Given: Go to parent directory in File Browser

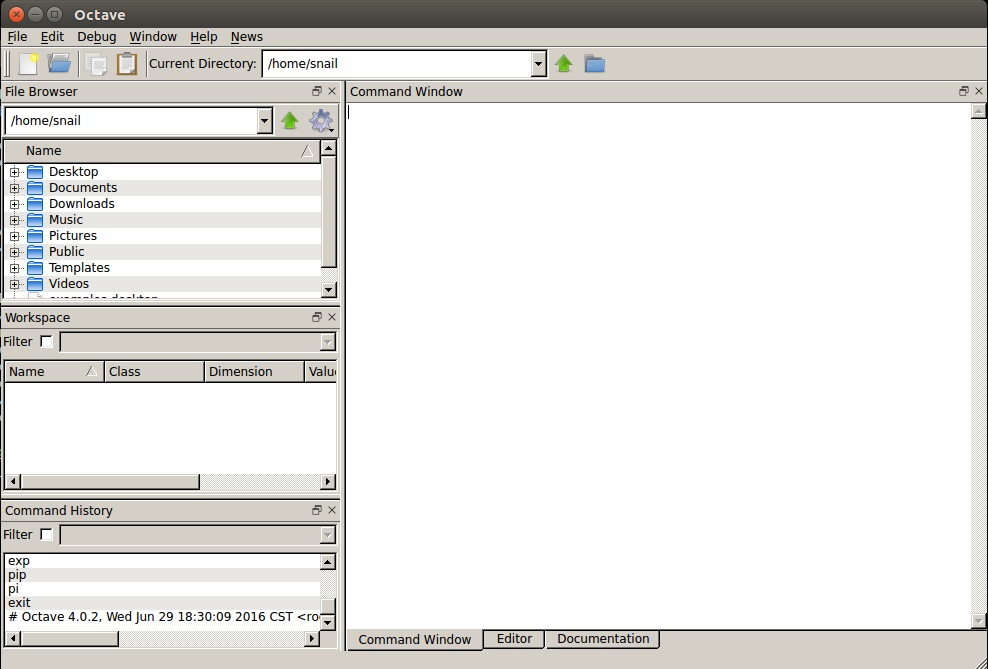Looking at the screenshot, I should (x=290, y=120).
